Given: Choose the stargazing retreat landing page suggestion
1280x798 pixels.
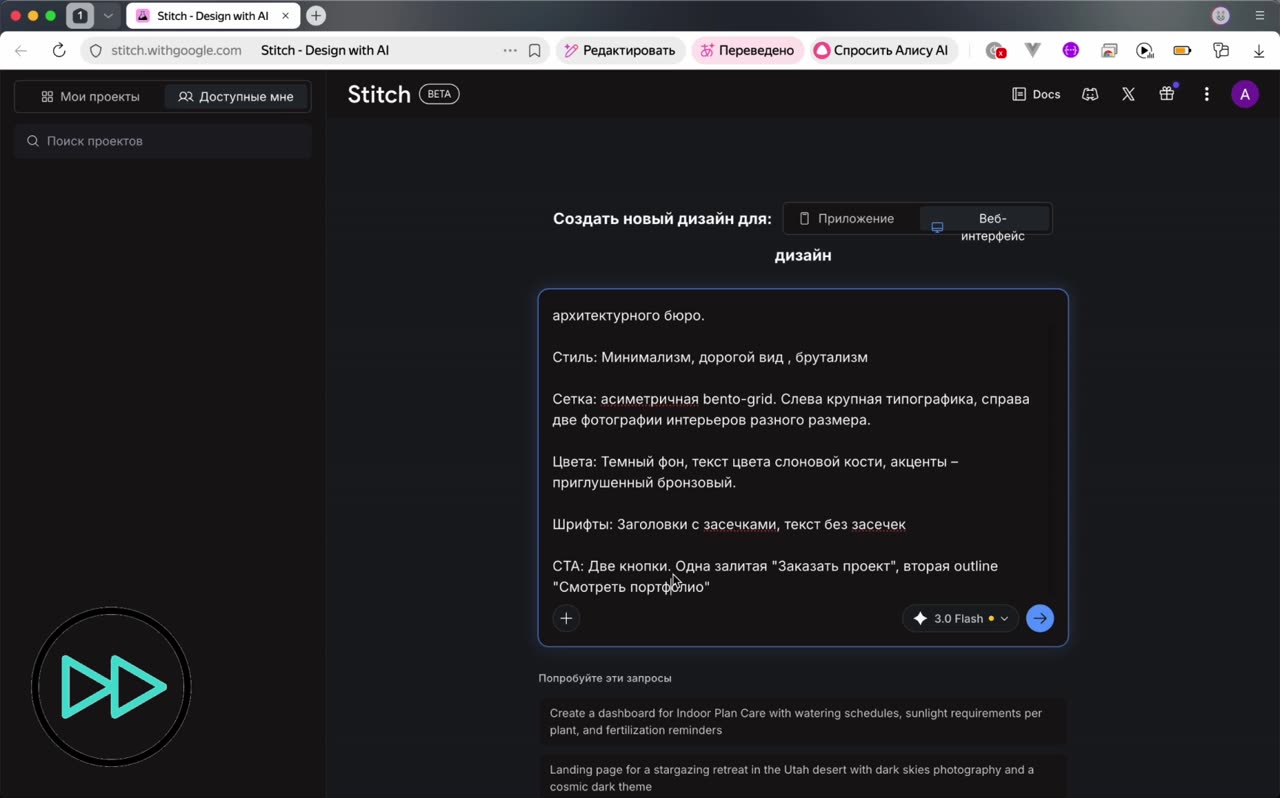Looking at the screenshot, I should 803,778.
